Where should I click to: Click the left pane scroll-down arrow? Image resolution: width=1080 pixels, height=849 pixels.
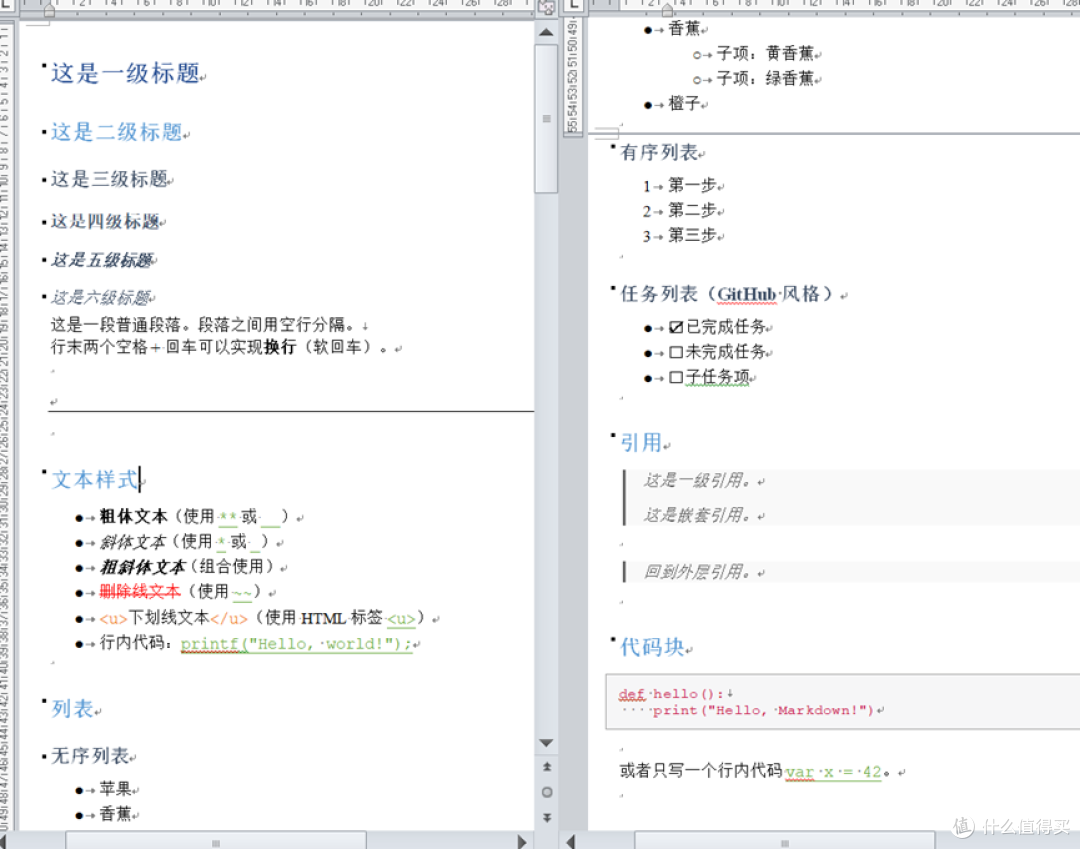pos(546,743)
